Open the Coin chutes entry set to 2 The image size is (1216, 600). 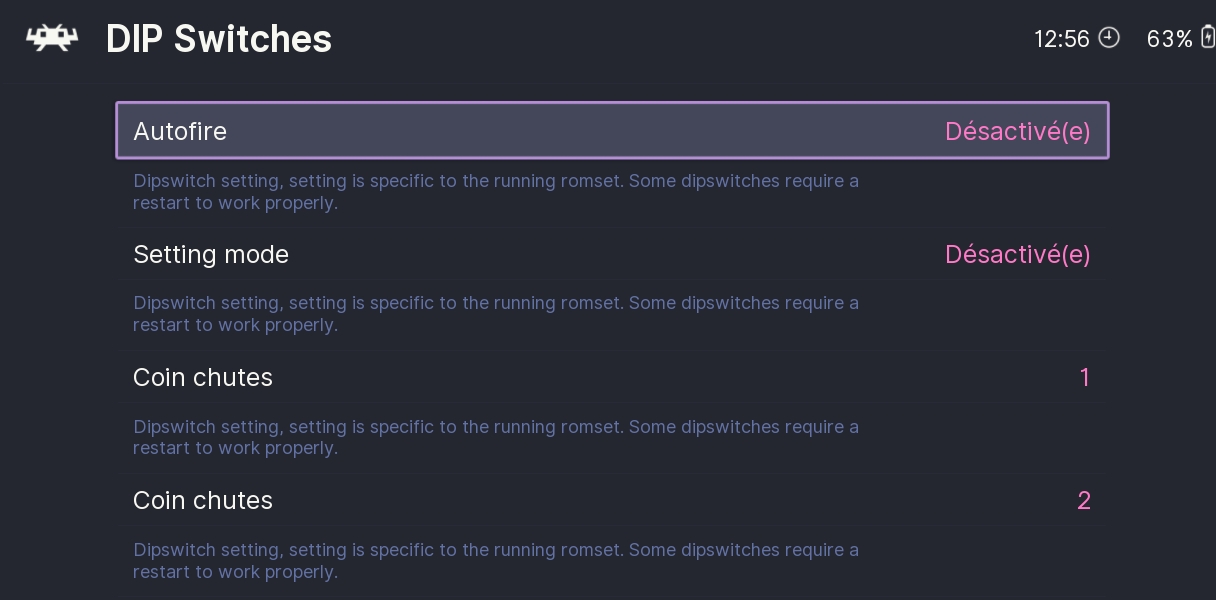(203, 501)
